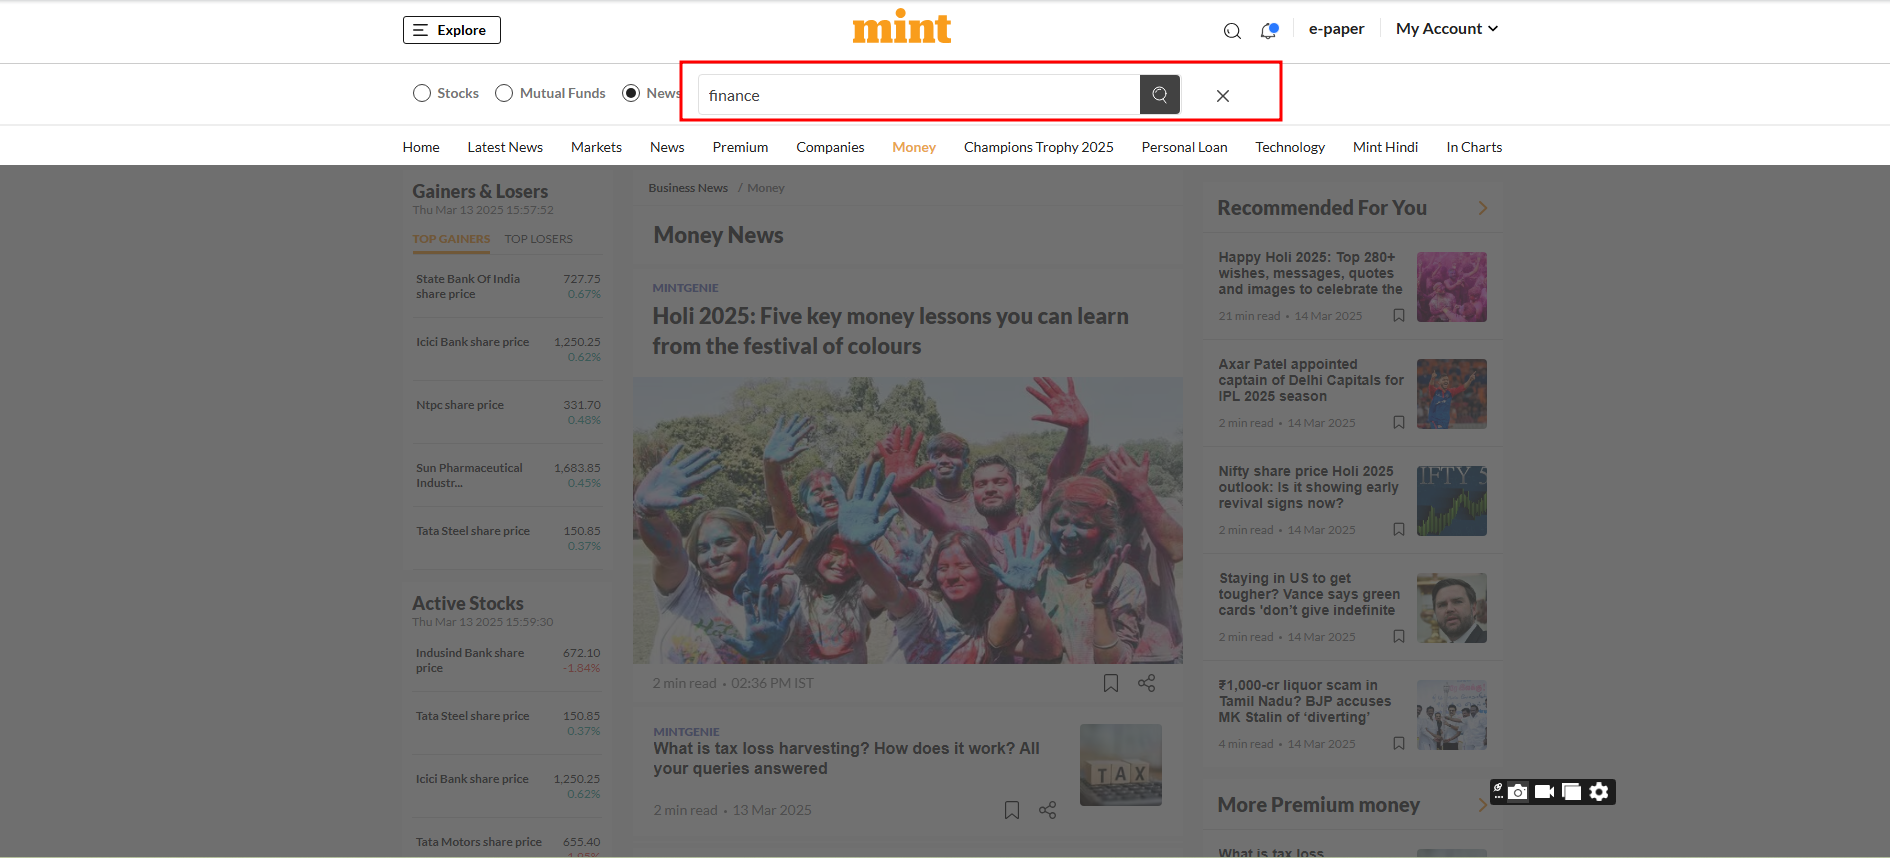The image size is (1890, 858).
Task: Select the Stocks radio button
Action: 422,93
